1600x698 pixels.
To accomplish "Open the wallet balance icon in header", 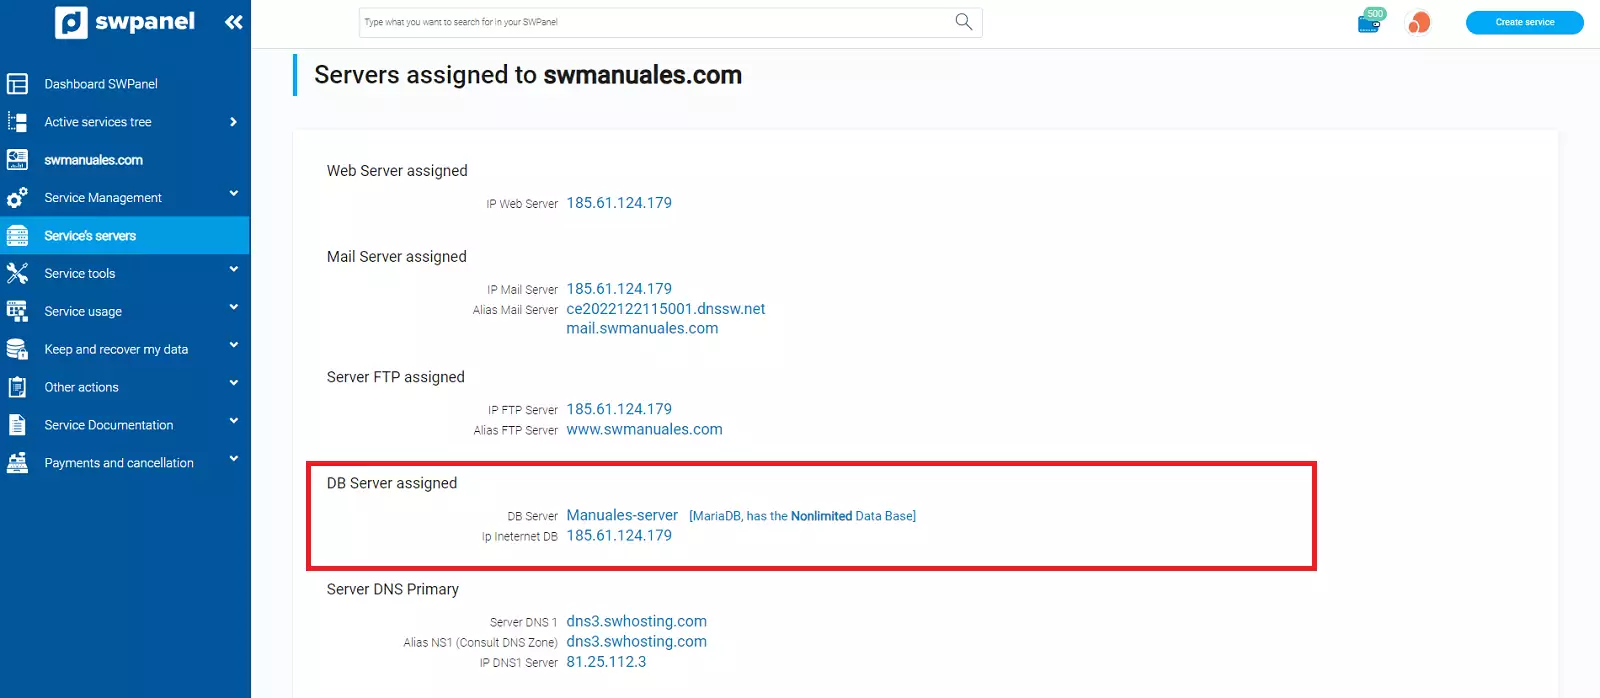I will point(1369,22).
